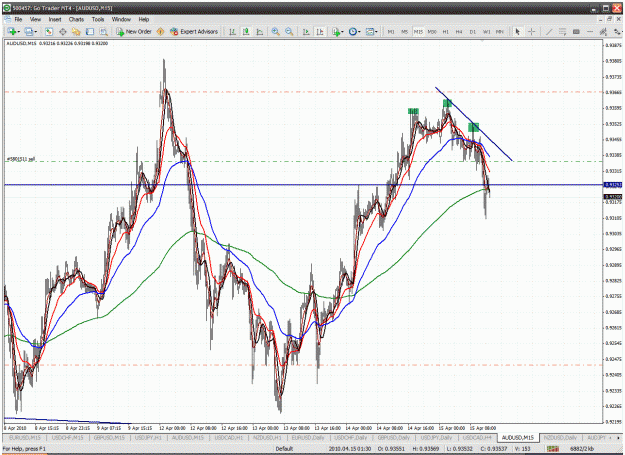Click the New Order button

134,31
